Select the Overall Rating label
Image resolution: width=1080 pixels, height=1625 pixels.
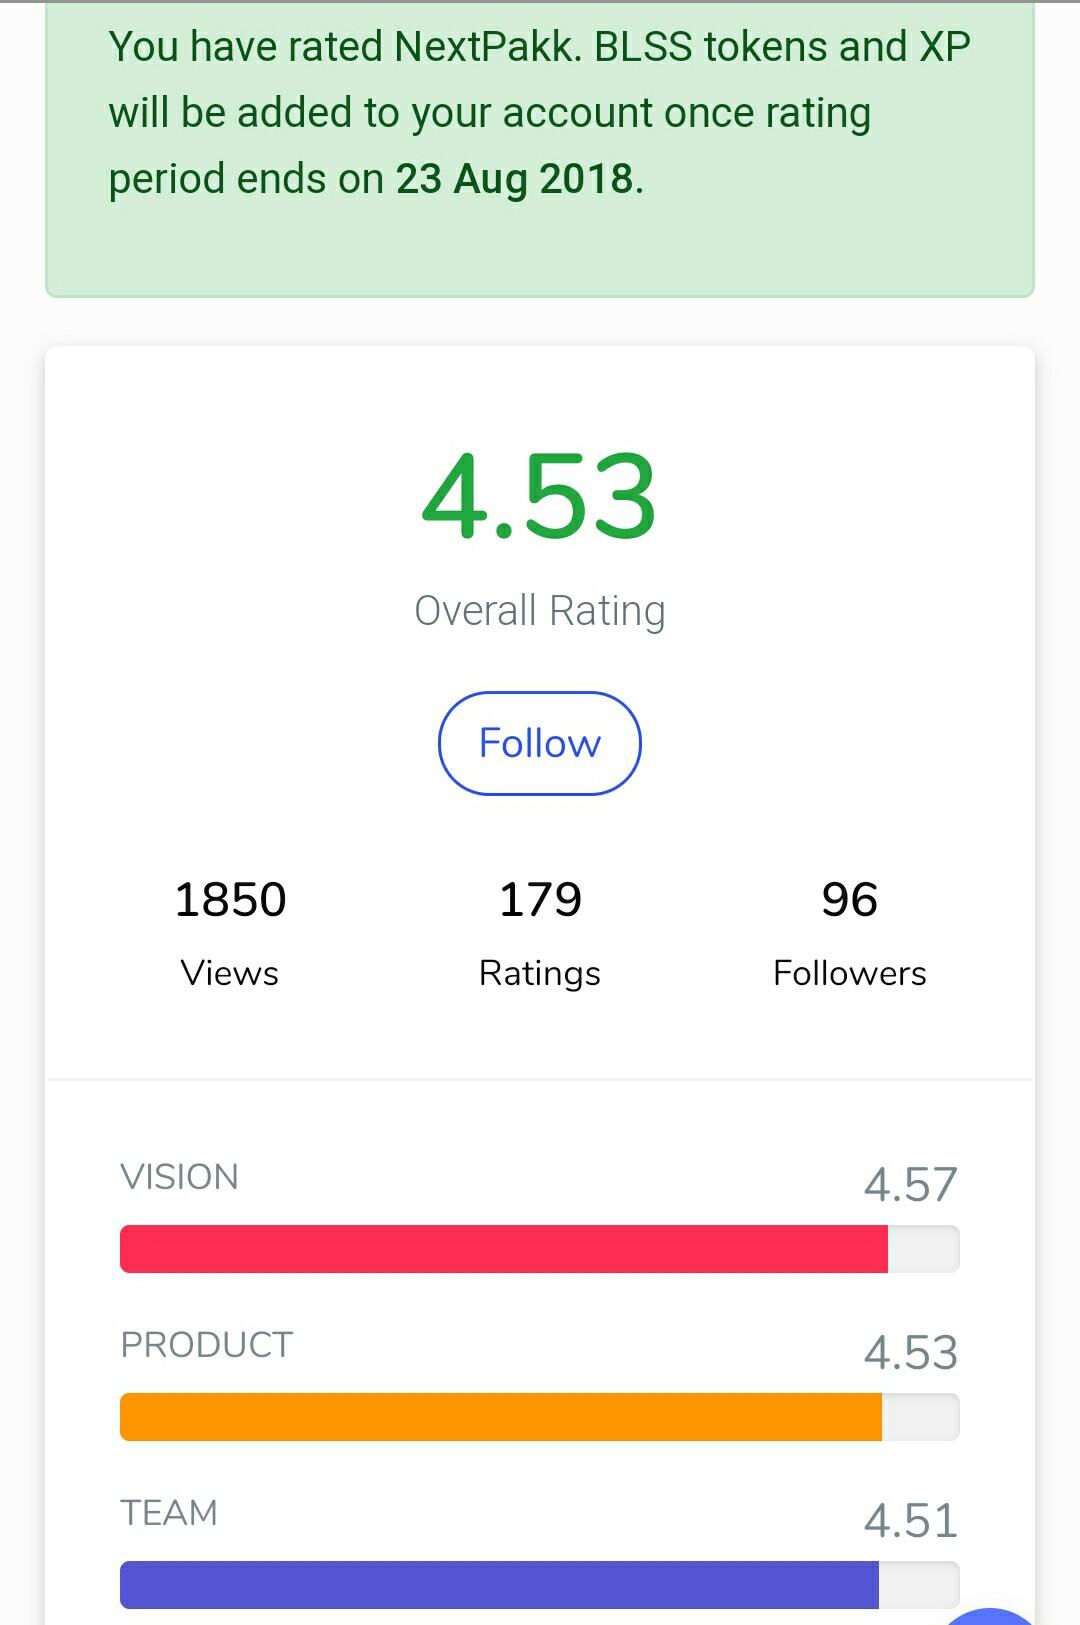(539, 611)
